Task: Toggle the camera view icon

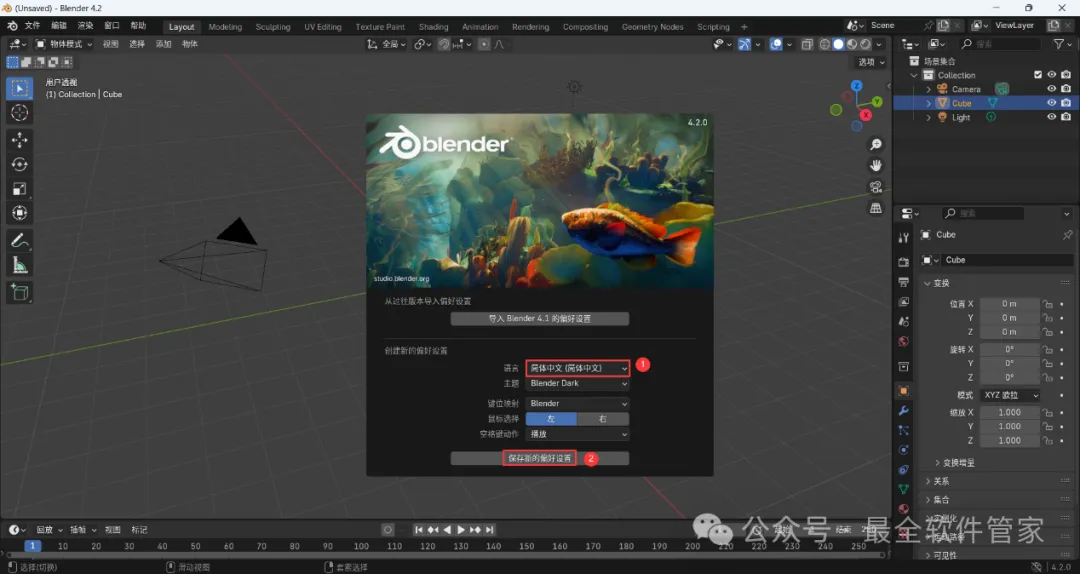Action: point(875,187)
